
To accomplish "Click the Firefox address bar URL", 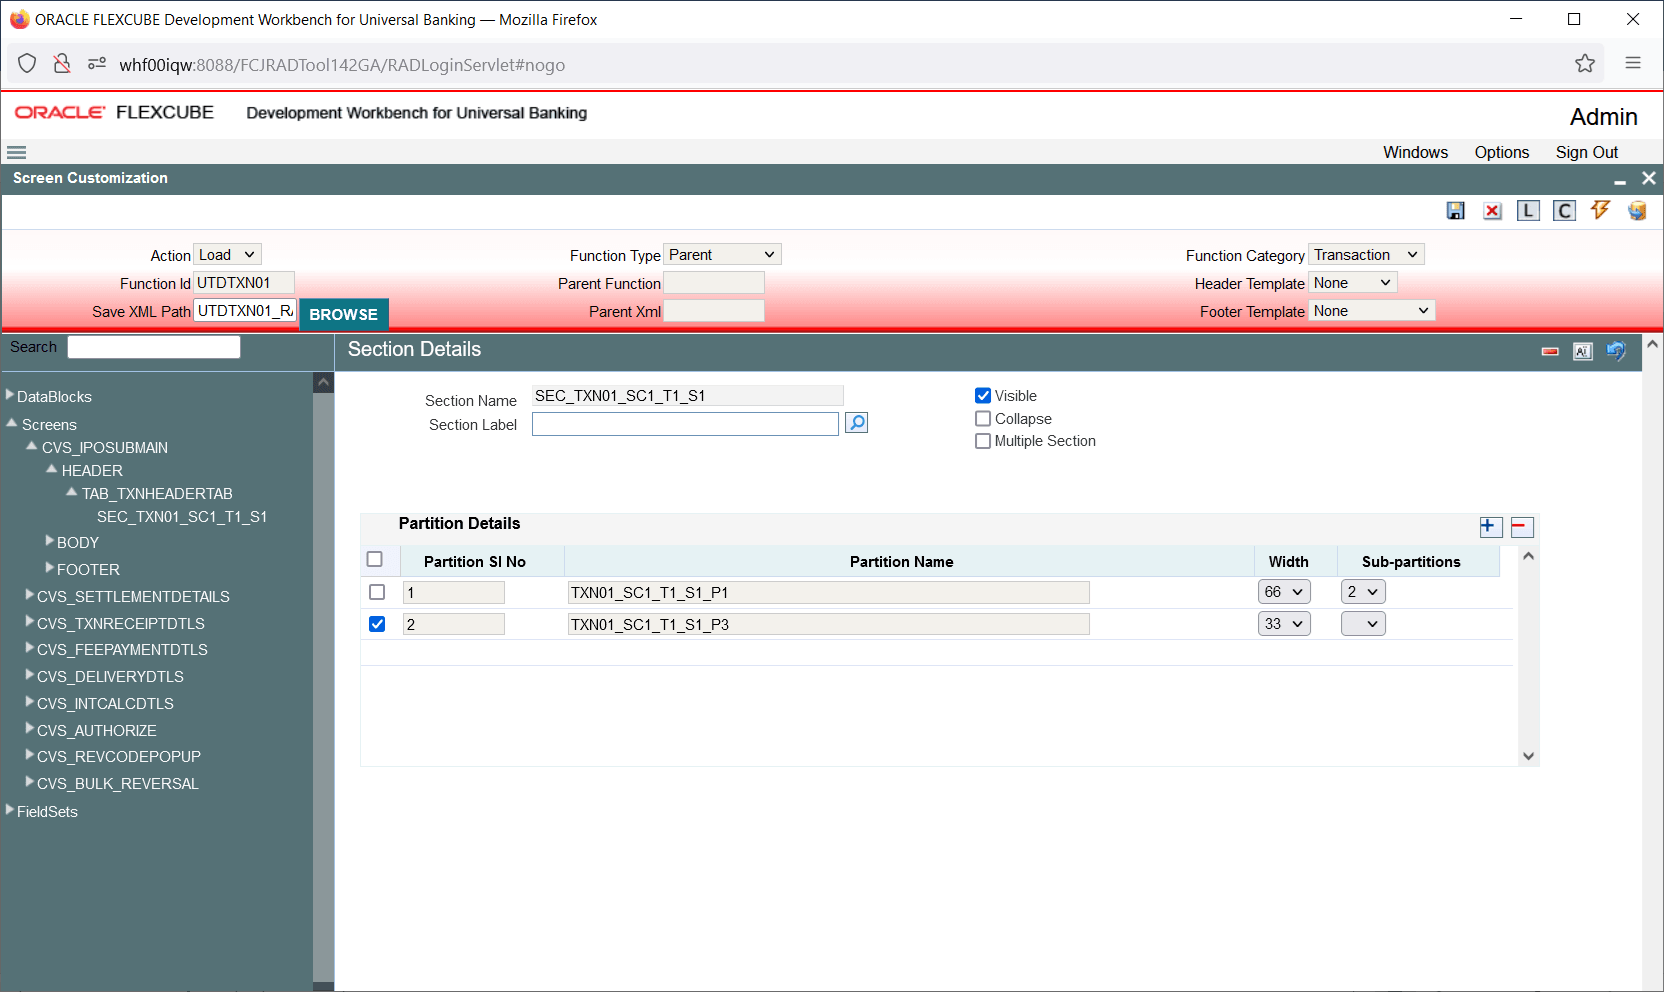I will [342, 65].
